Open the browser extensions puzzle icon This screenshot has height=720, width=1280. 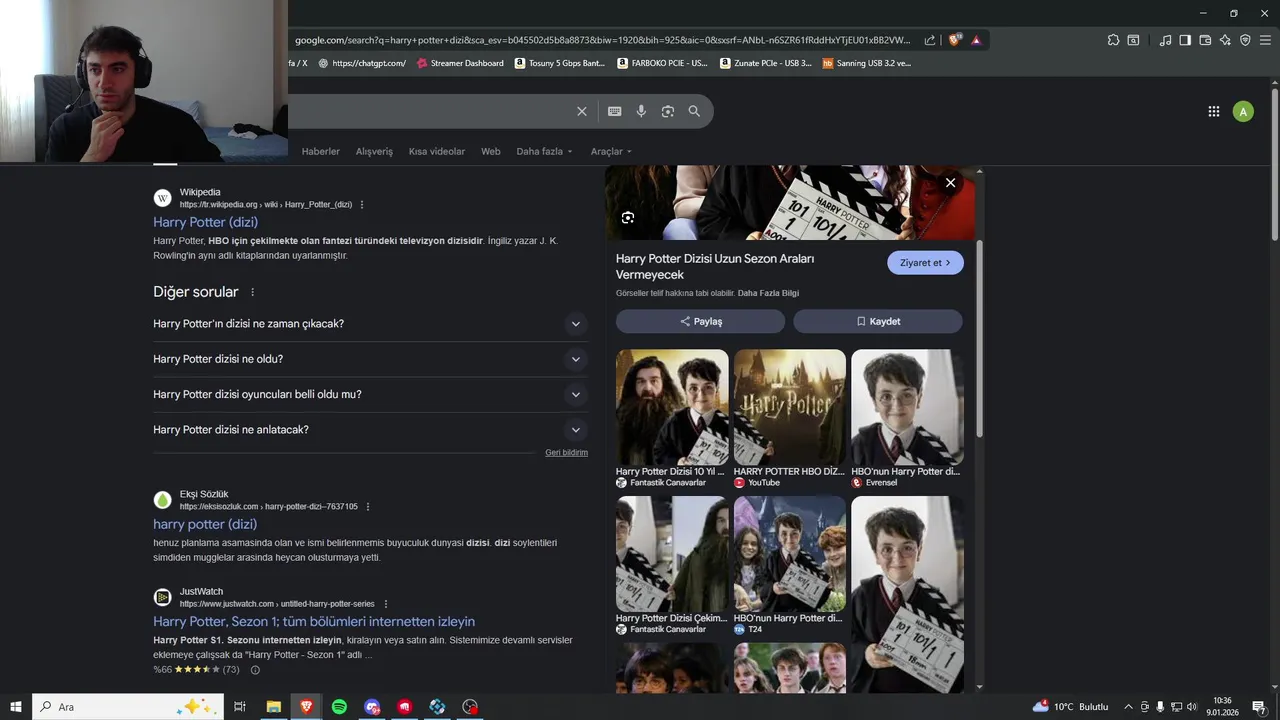click(x=1113, y=40)
